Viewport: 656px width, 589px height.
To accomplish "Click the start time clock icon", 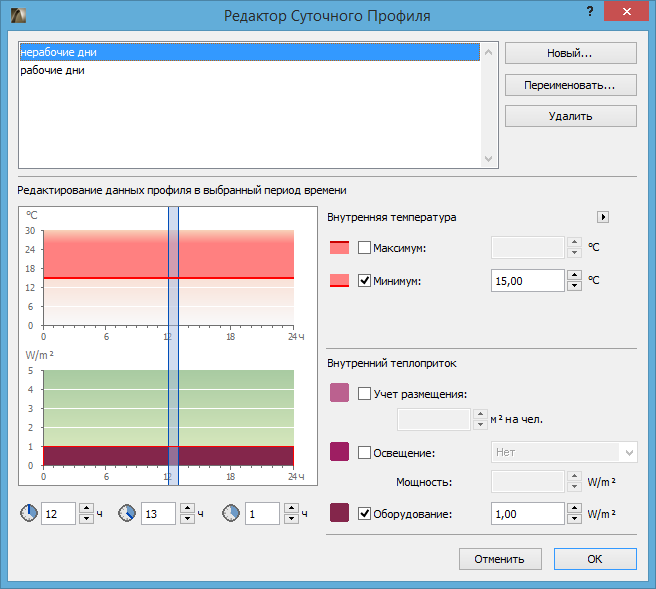I will [x=29, y=513].
